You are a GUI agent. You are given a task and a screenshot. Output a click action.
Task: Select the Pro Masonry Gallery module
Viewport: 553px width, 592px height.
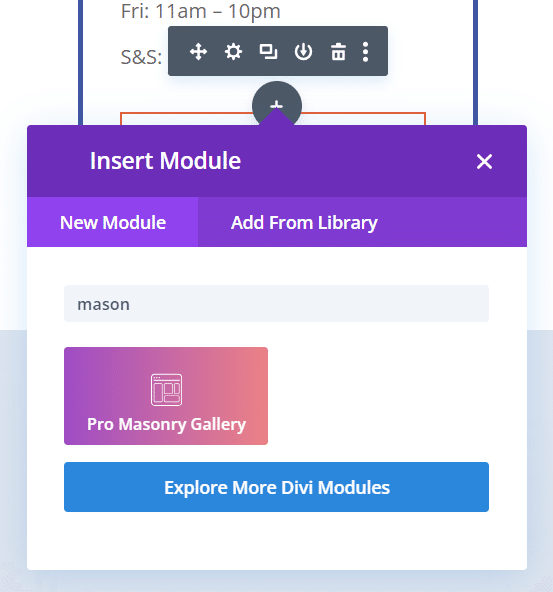click(x=166, y=396)
